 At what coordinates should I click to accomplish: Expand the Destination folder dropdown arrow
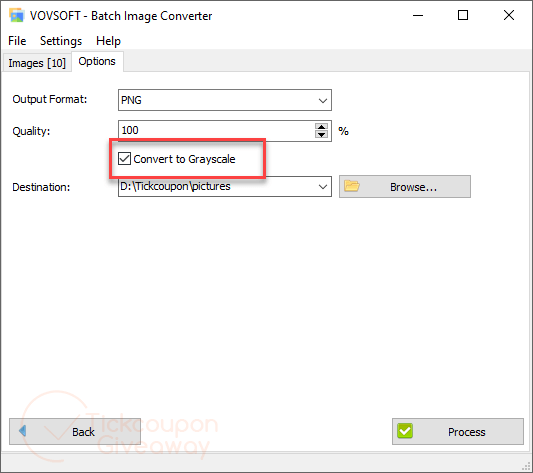pyautogui.click(x=323, y=186)
